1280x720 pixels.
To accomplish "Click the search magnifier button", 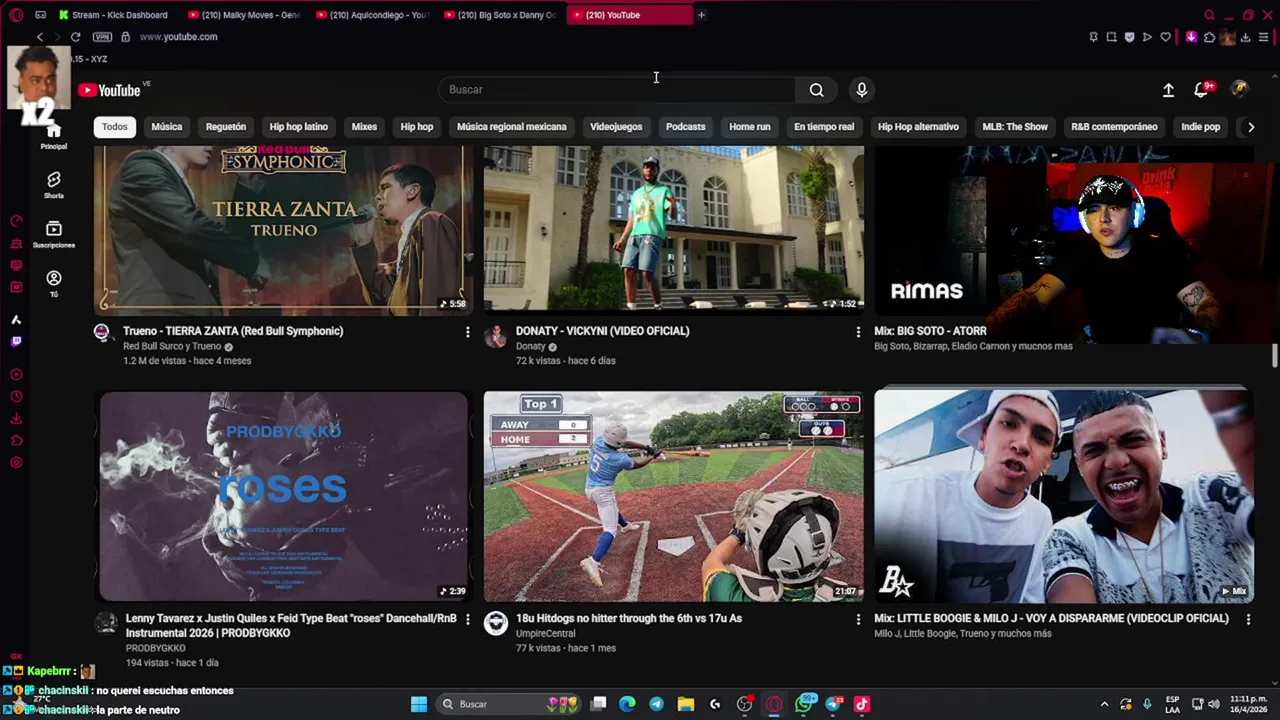I will (817, 90).
